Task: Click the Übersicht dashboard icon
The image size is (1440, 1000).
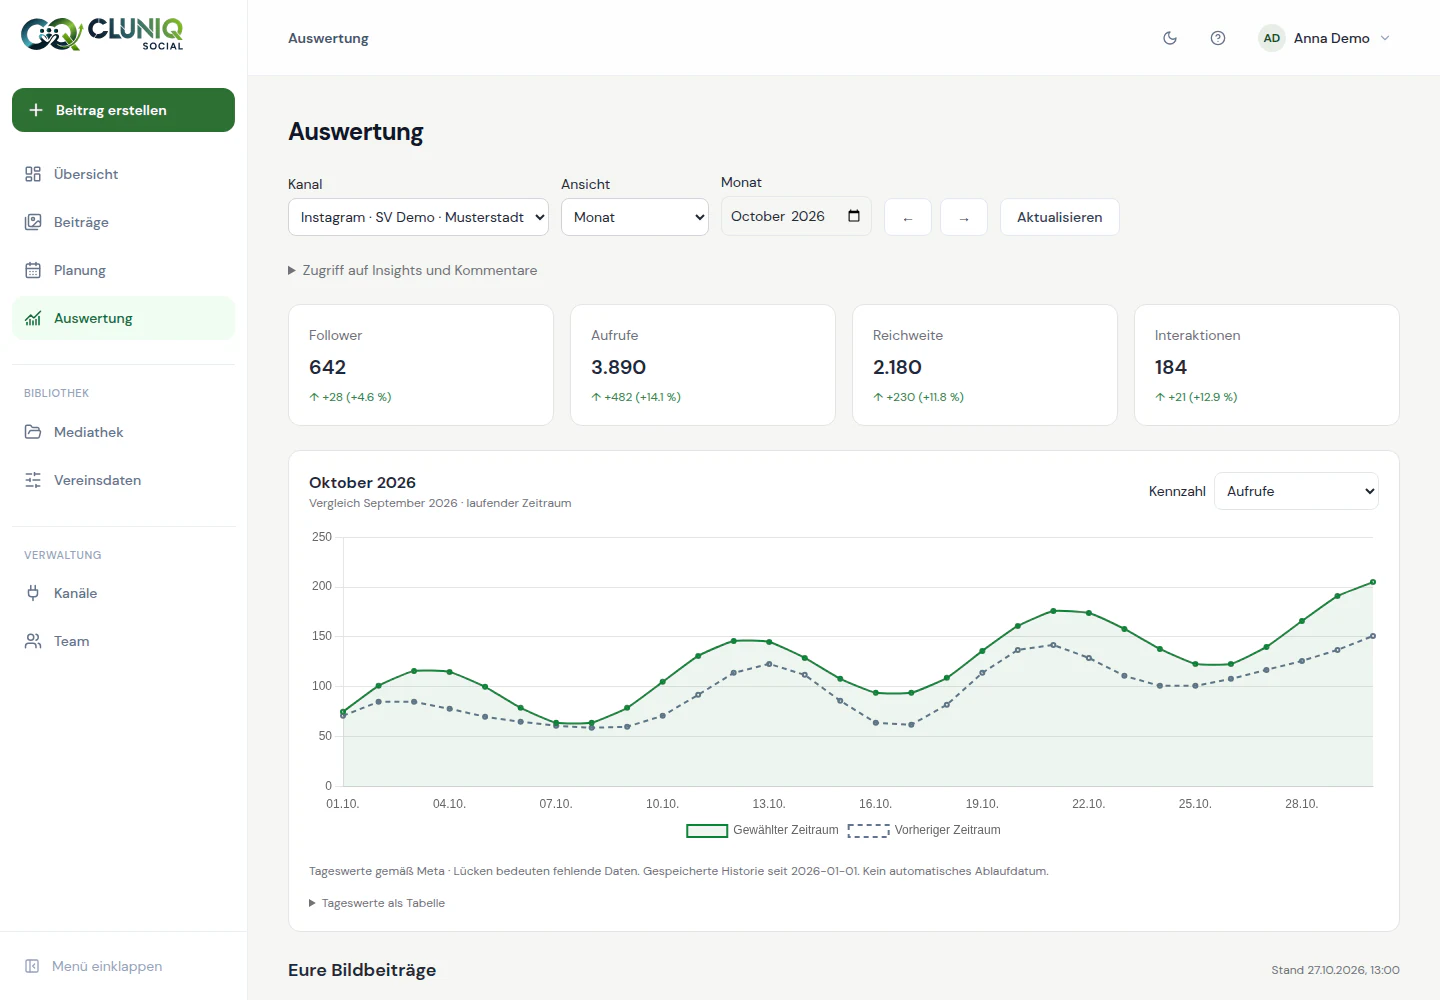Action: [x=33, y=174]
